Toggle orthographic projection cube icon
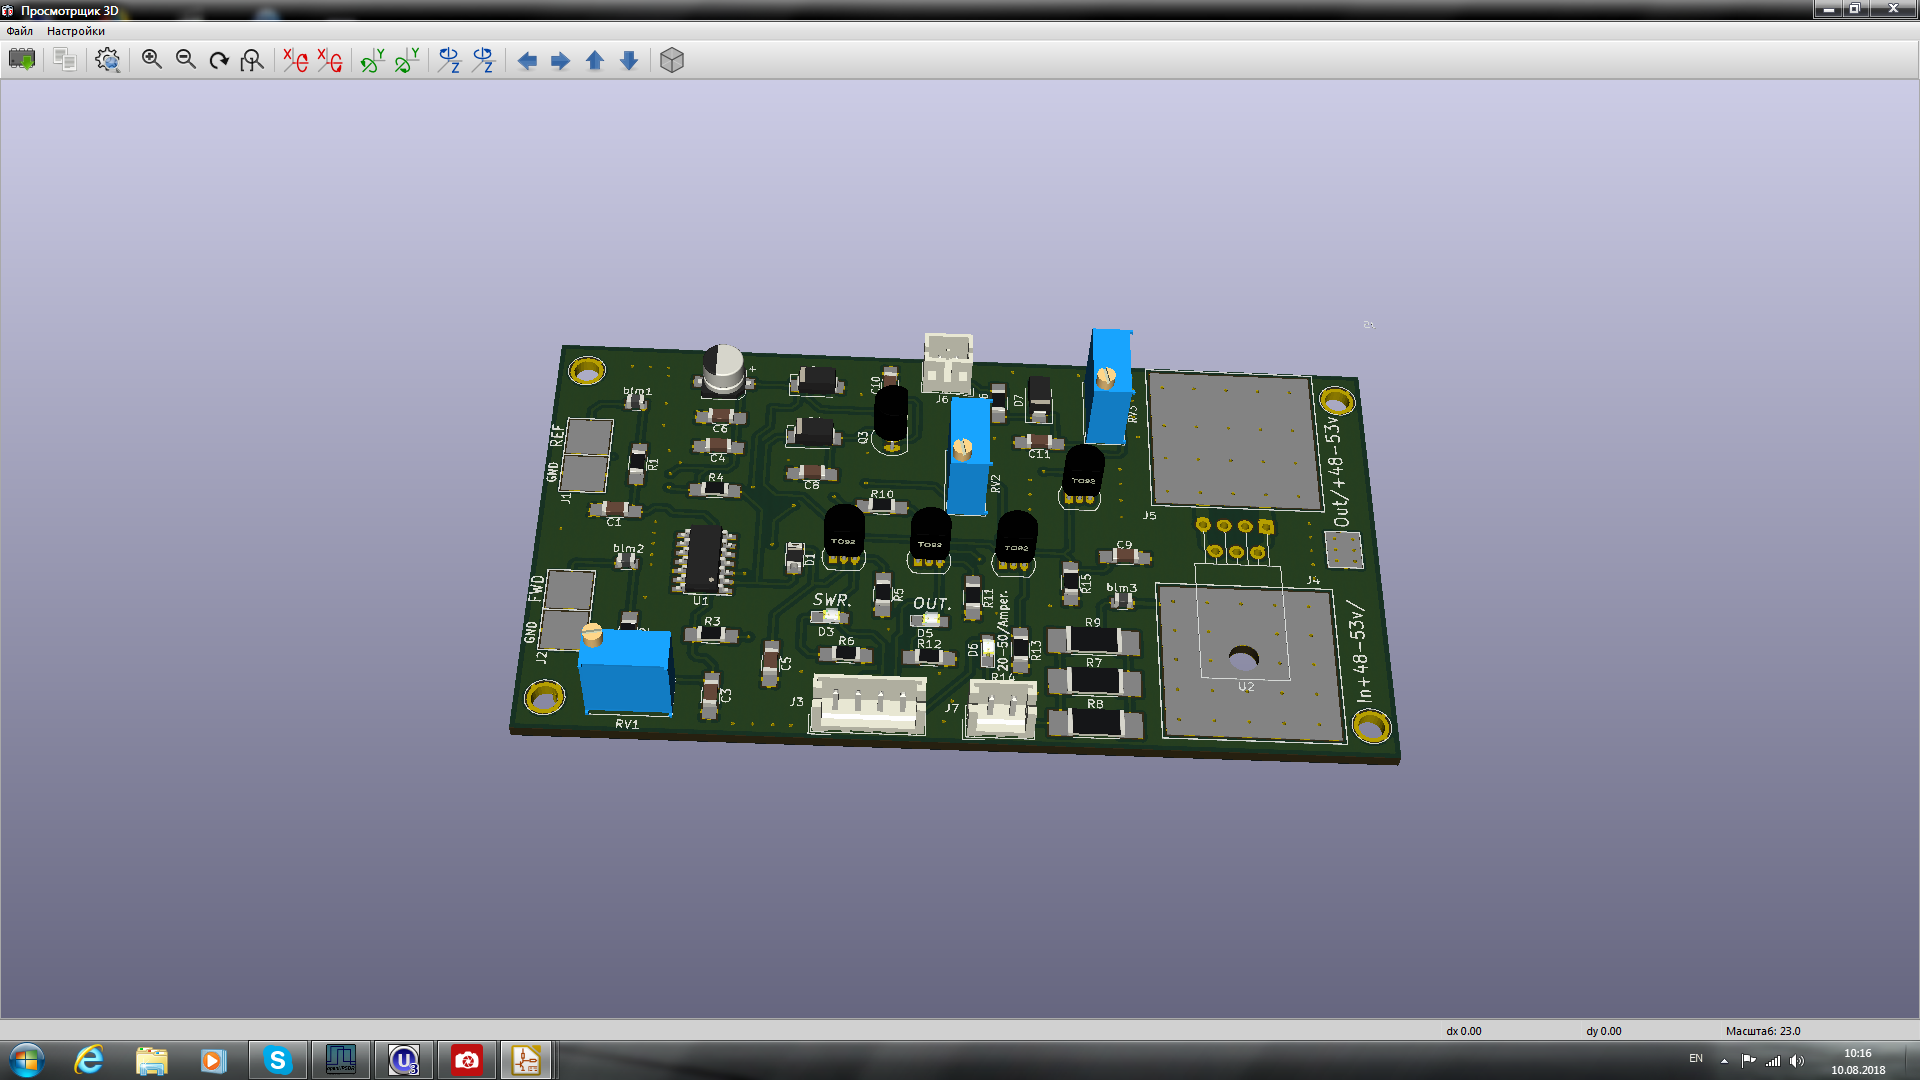 (672, 60)
